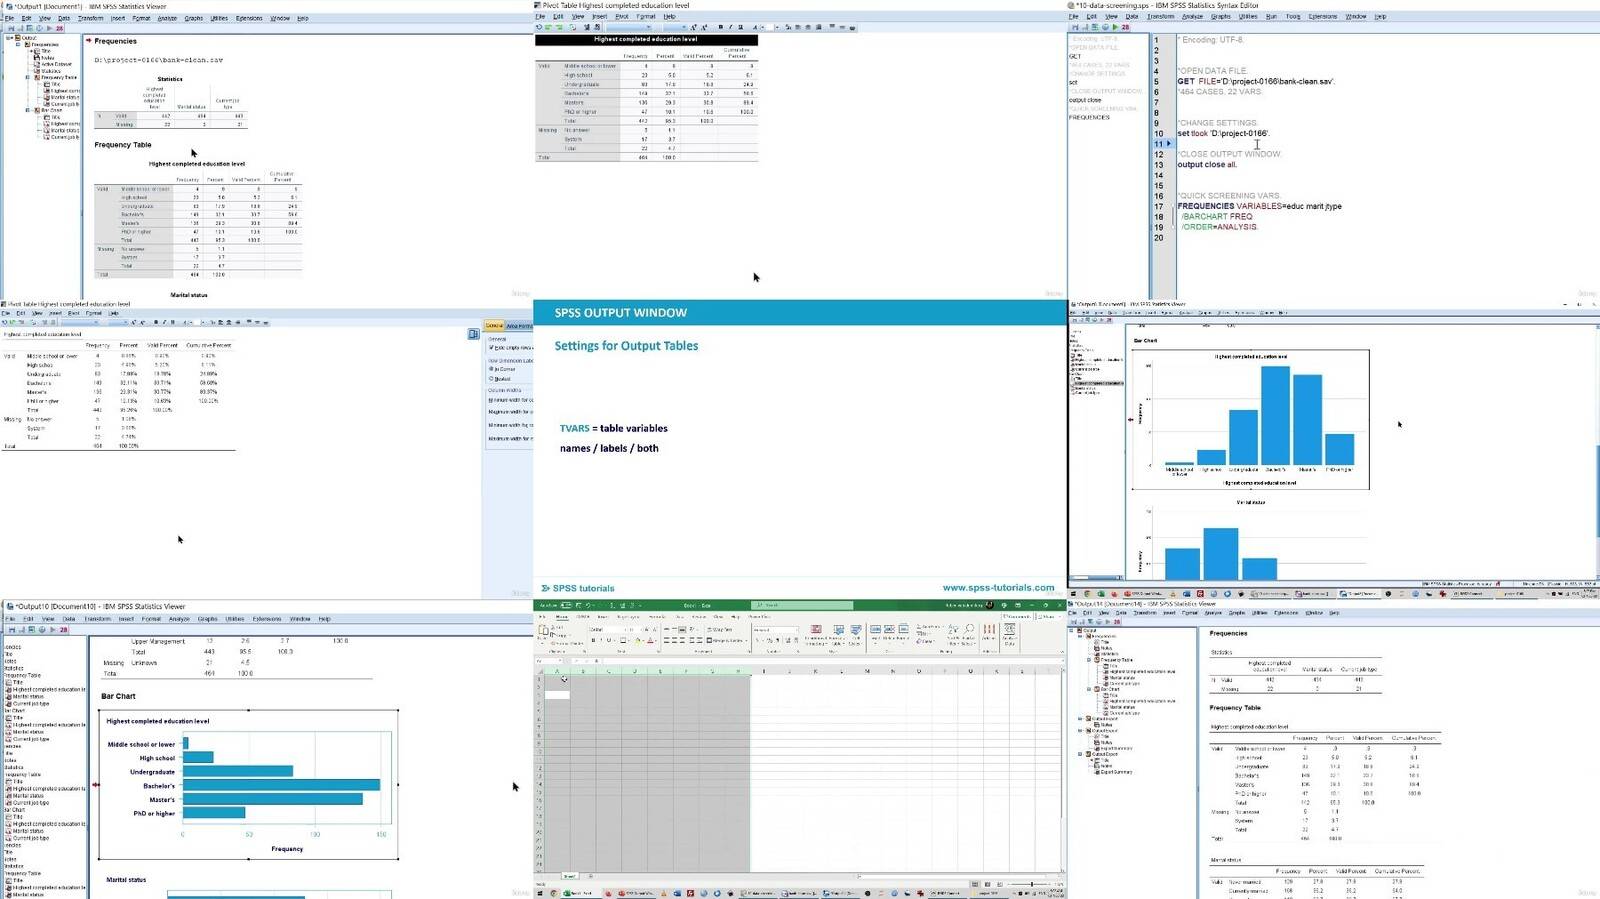
Task: Open Pivot menu in top Pivot Table window
Action: (622, 17)
